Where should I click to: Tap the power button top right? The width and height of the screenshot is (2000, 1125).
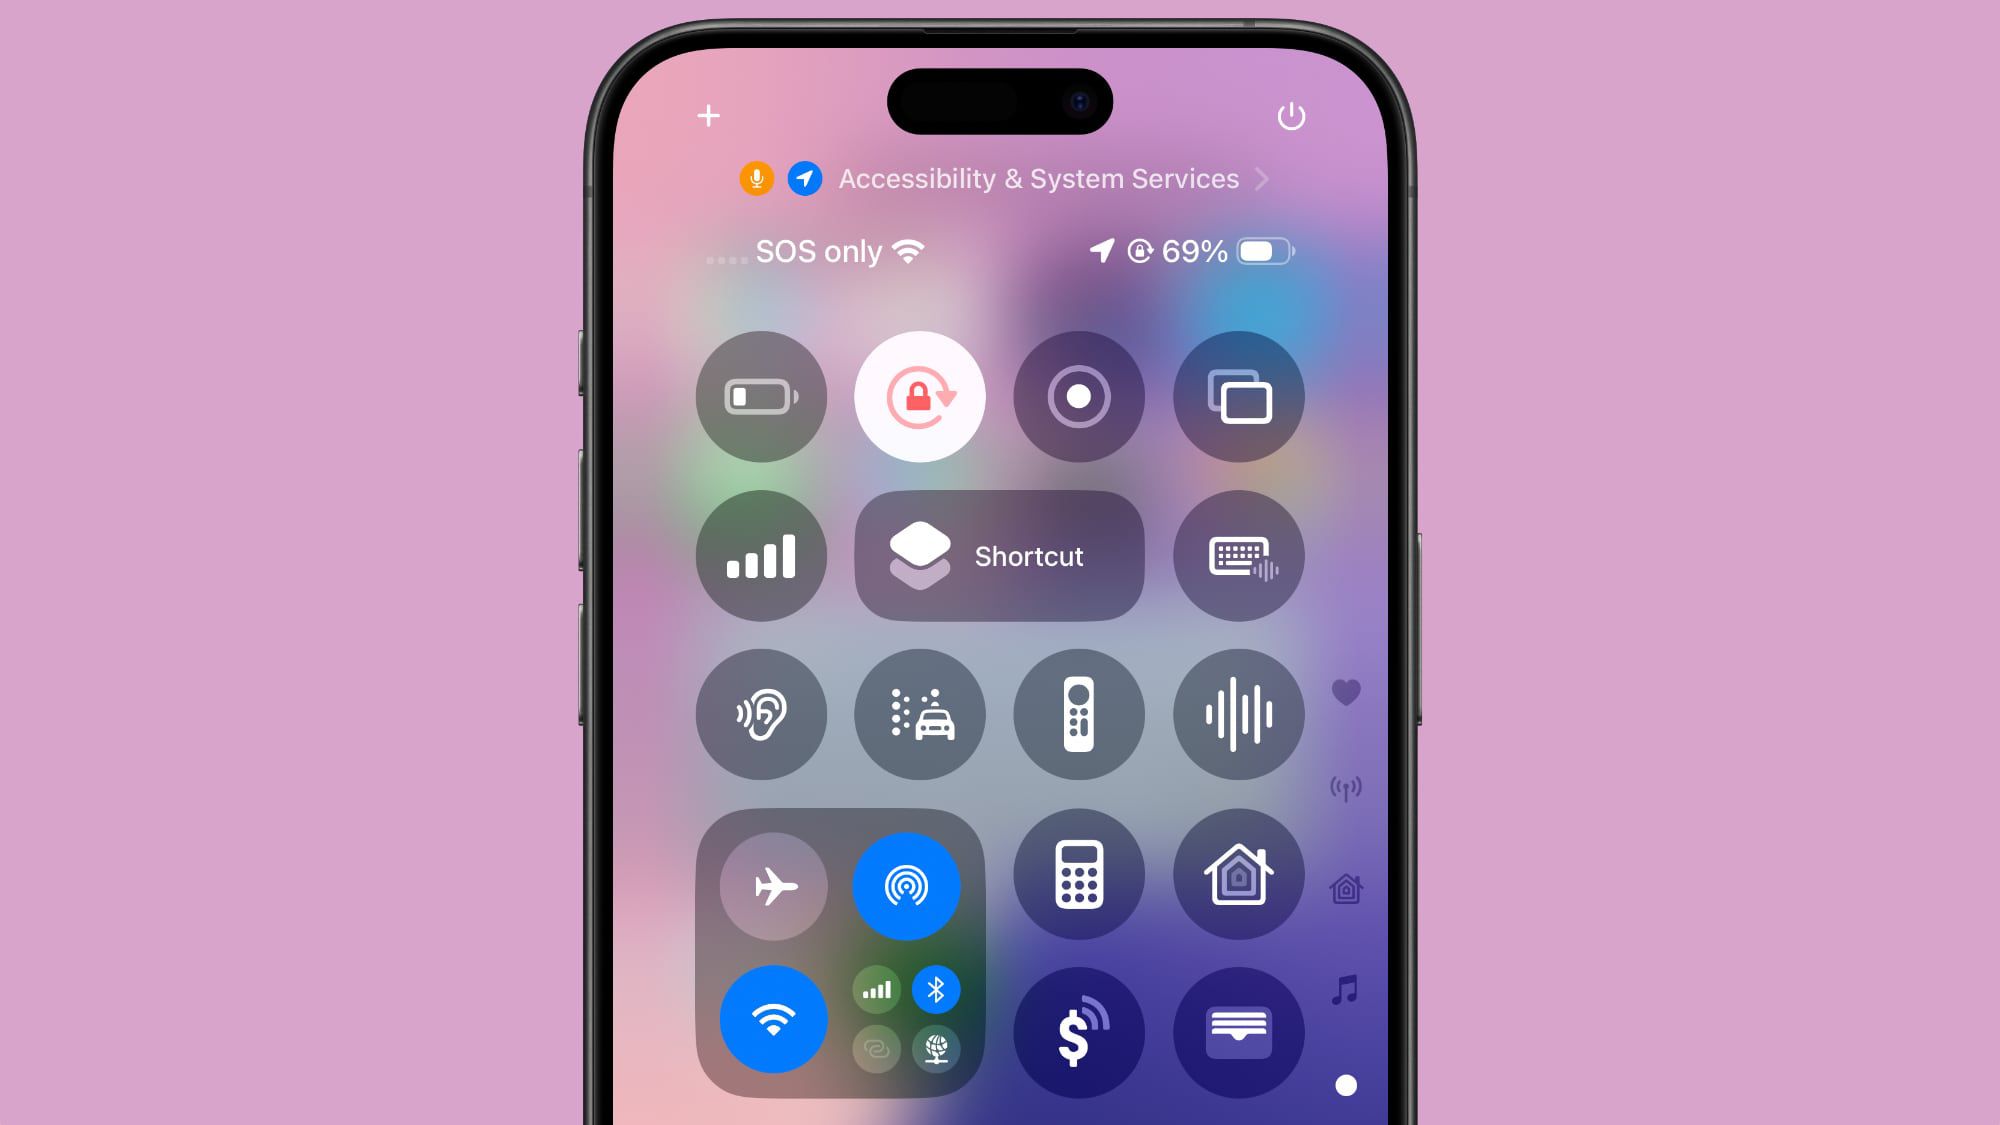[x=1290, y=115]
